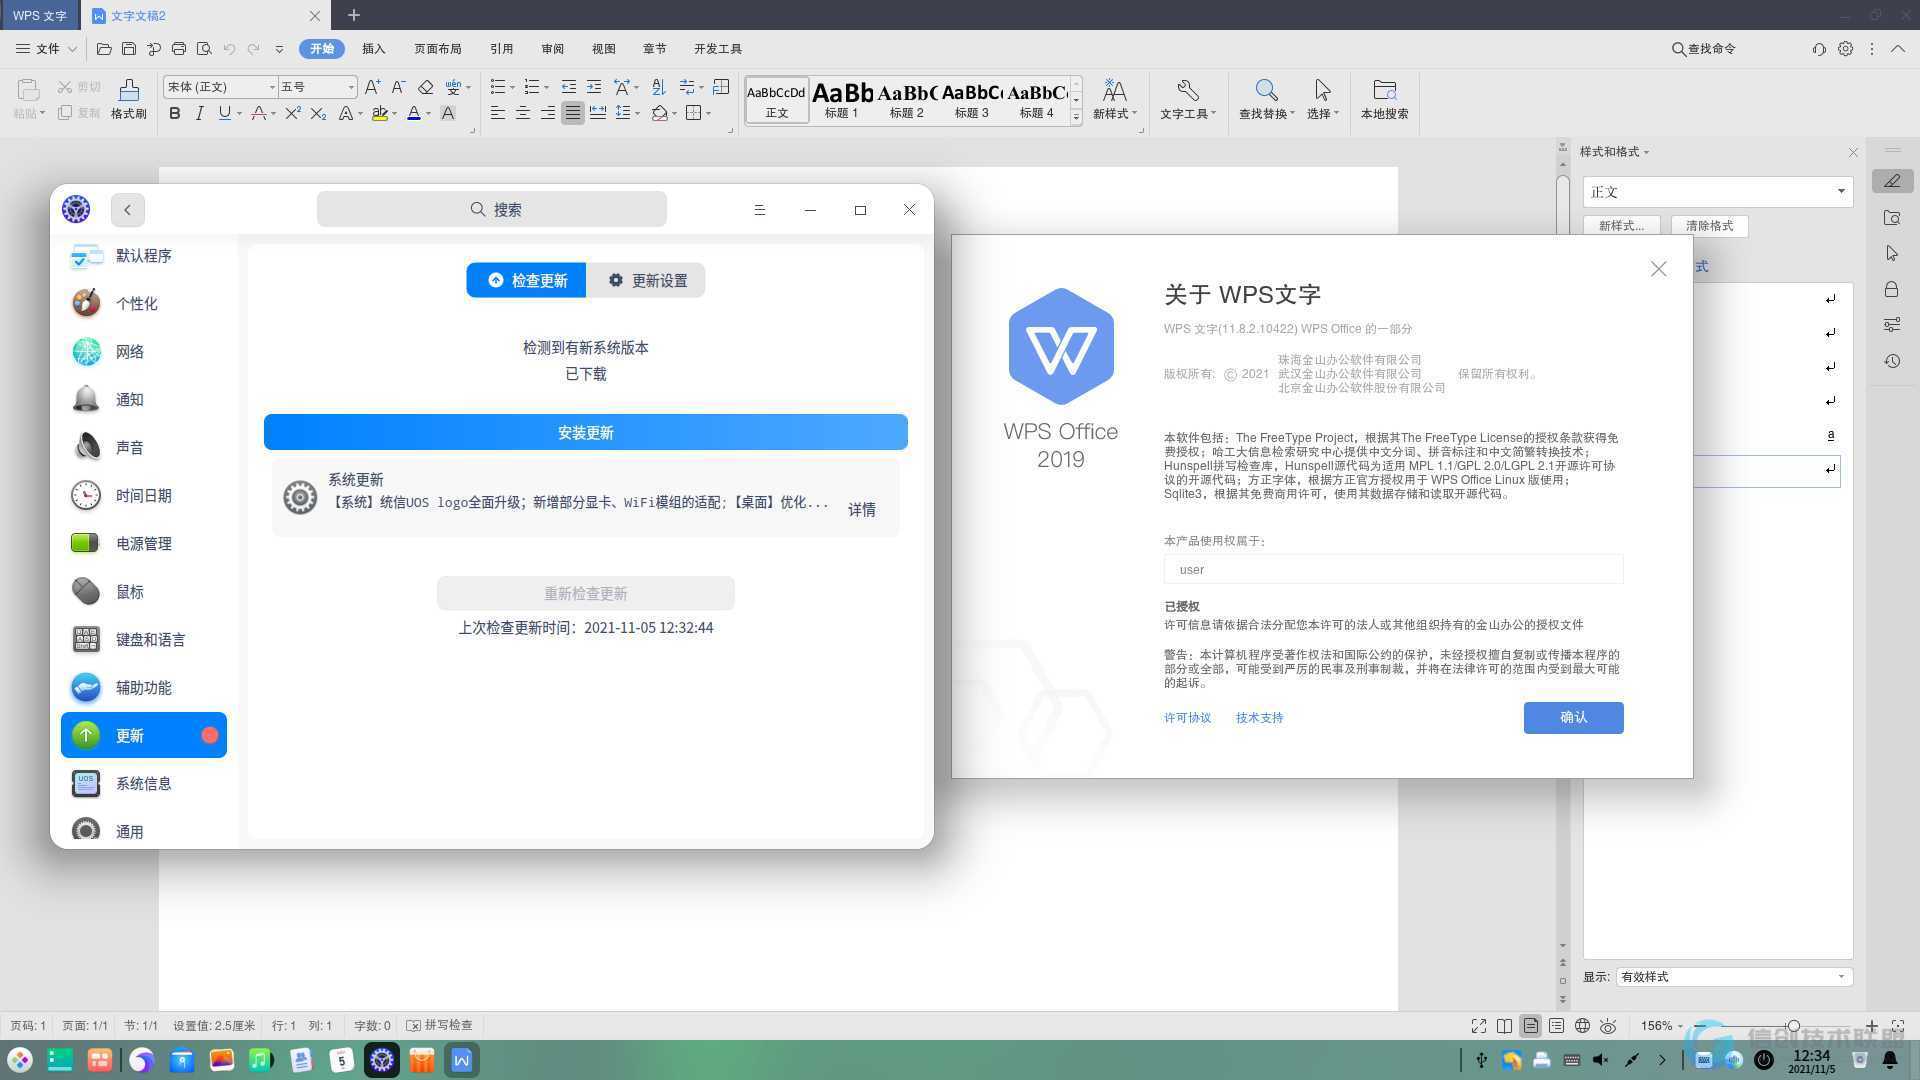This screenshot has height=1080, width=1920.
Task: Click the history clock icon in right sidebar
Action: (1892, 361)
